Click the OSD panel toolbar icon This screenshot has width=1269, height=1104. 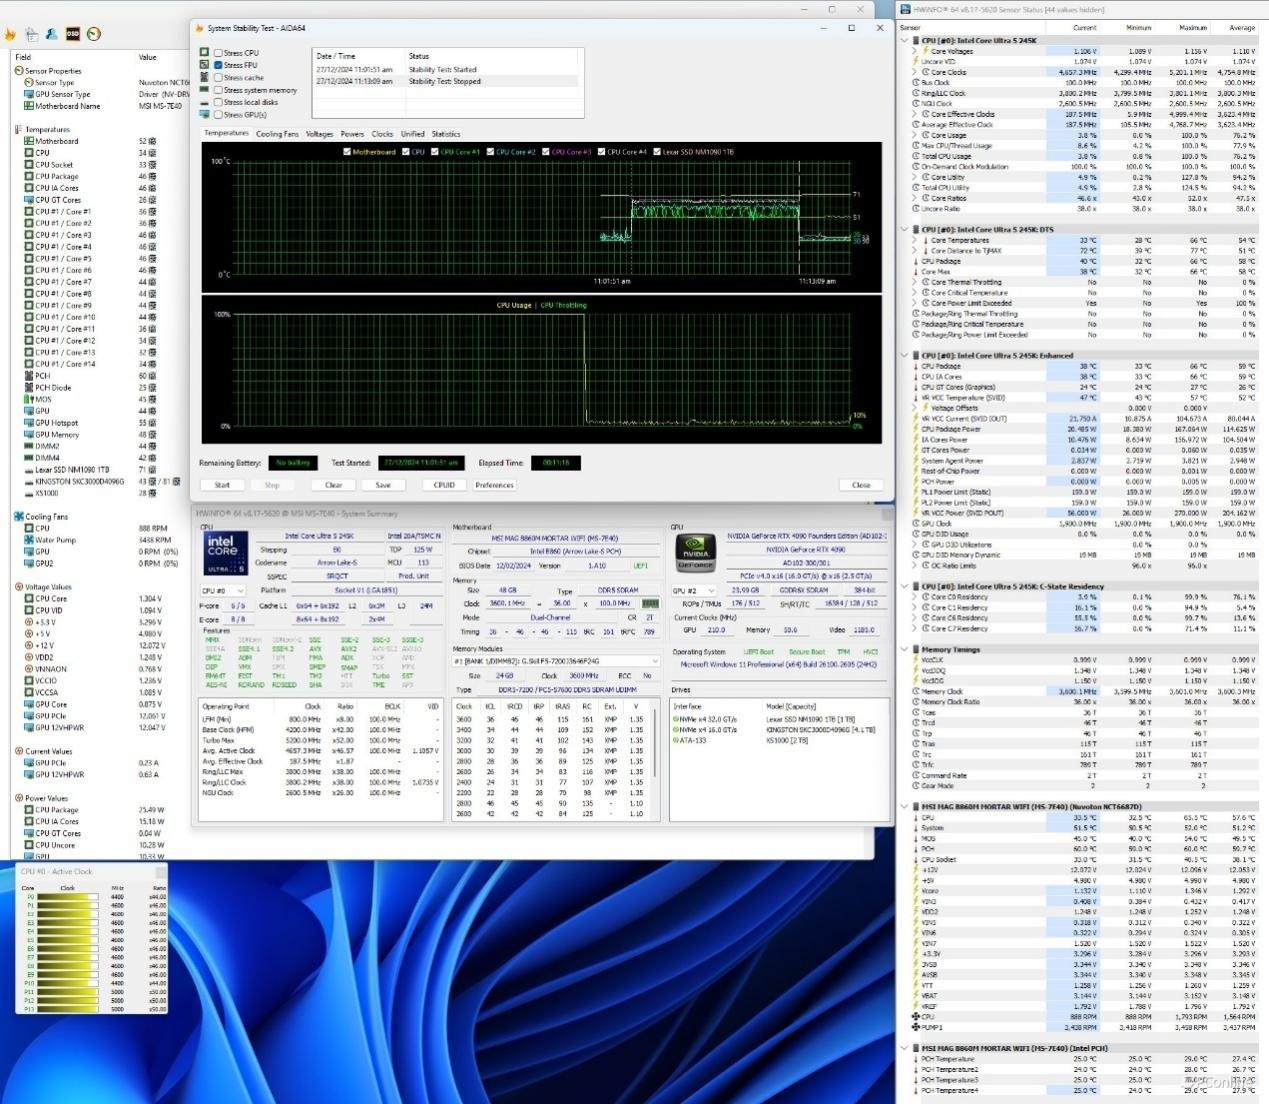(x=73, y=34)
